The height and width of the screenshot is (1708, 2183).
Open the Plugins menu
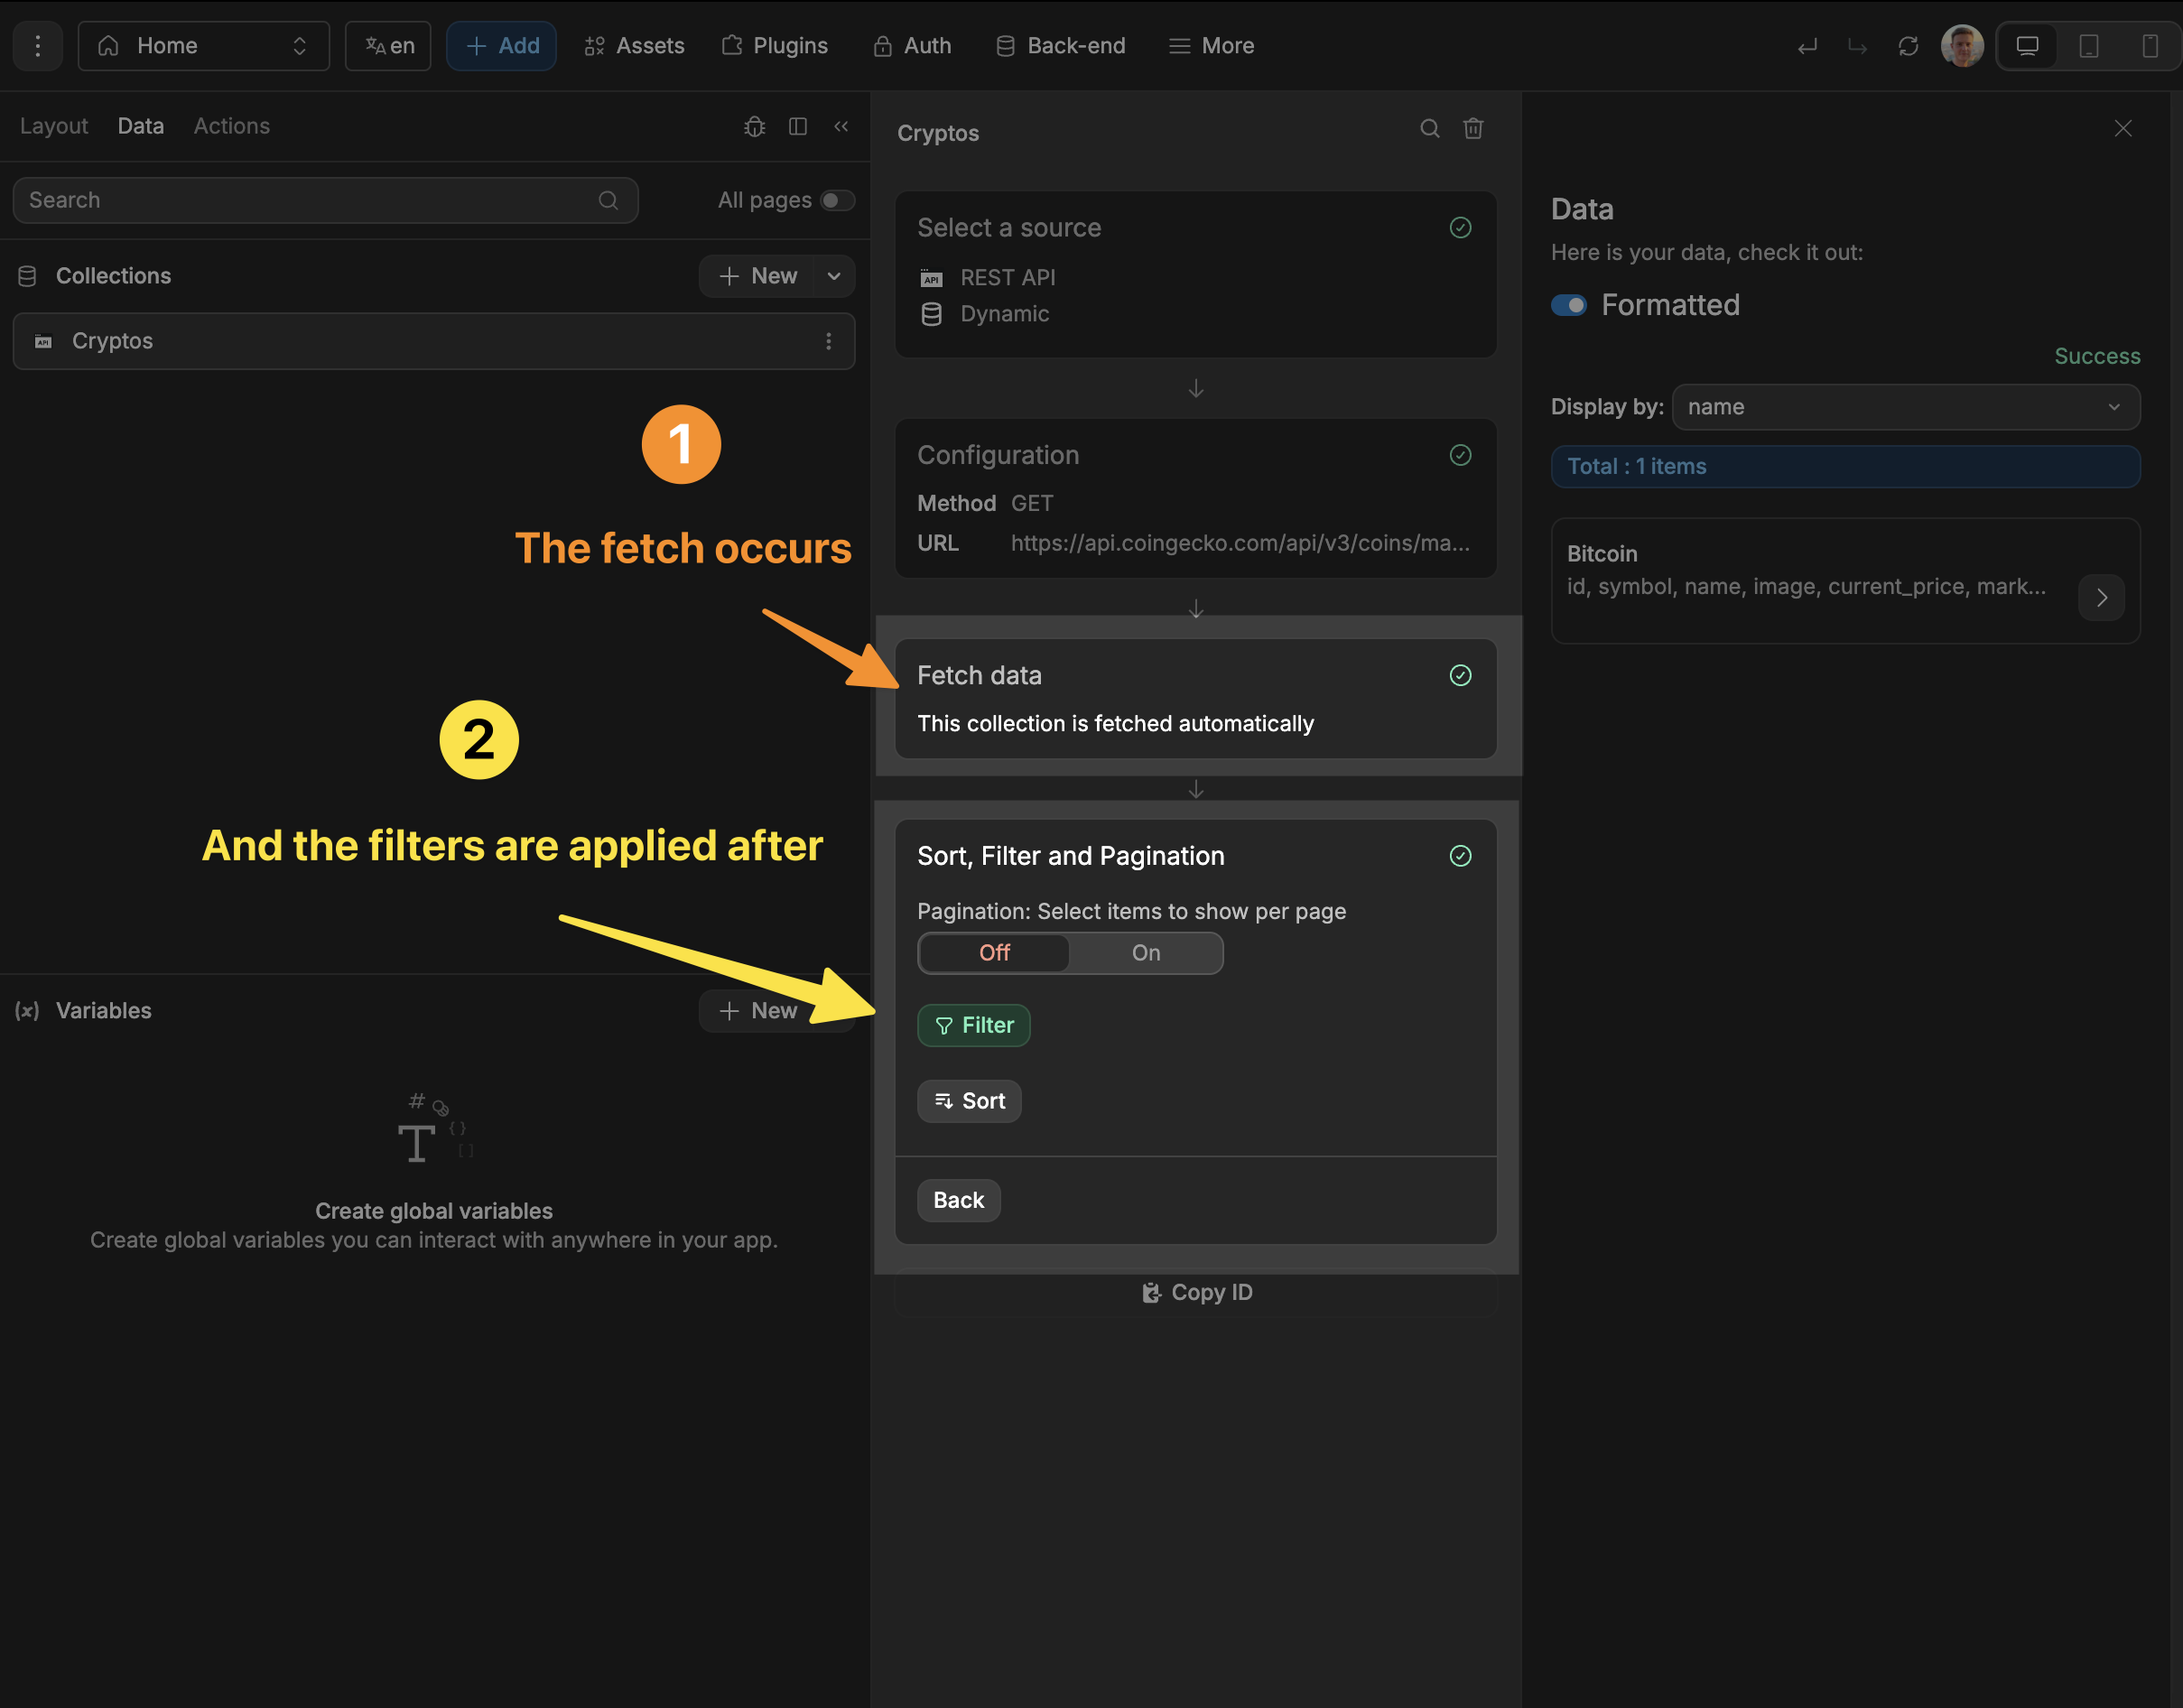coord(775,47)
